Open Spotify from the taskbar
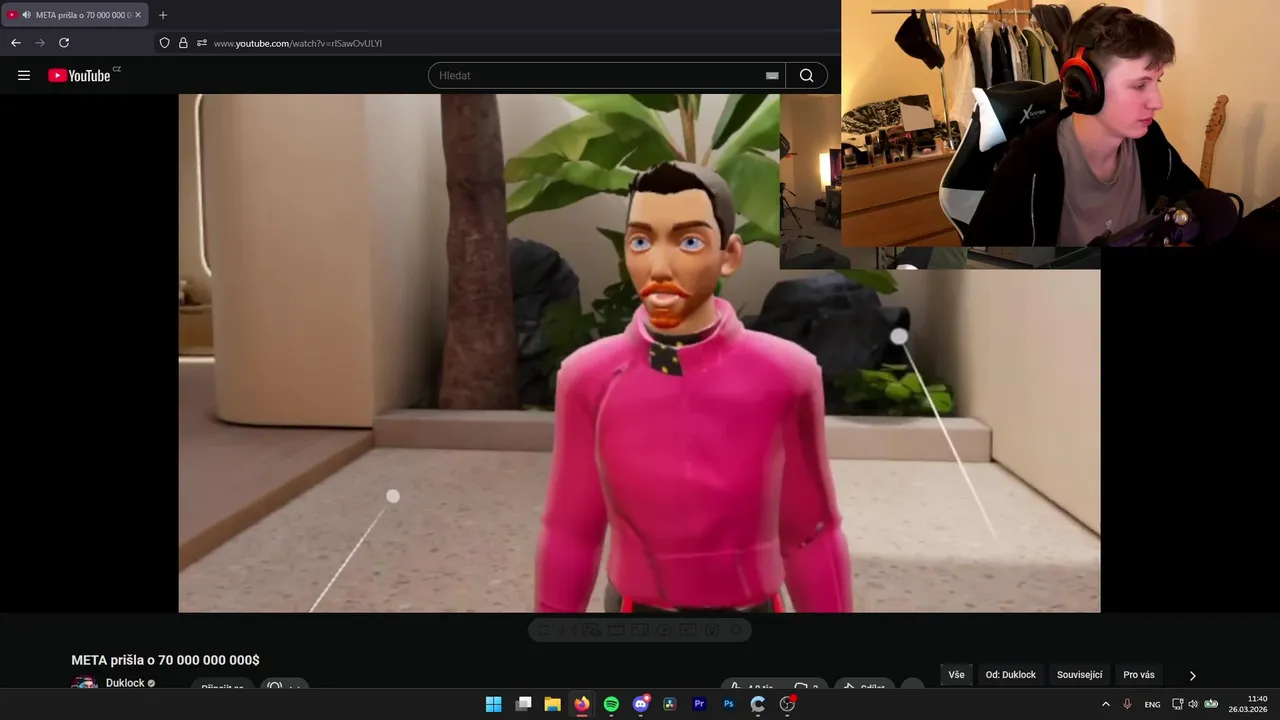Viewport: 1280px width, 720px height. (x=611, y=704)
